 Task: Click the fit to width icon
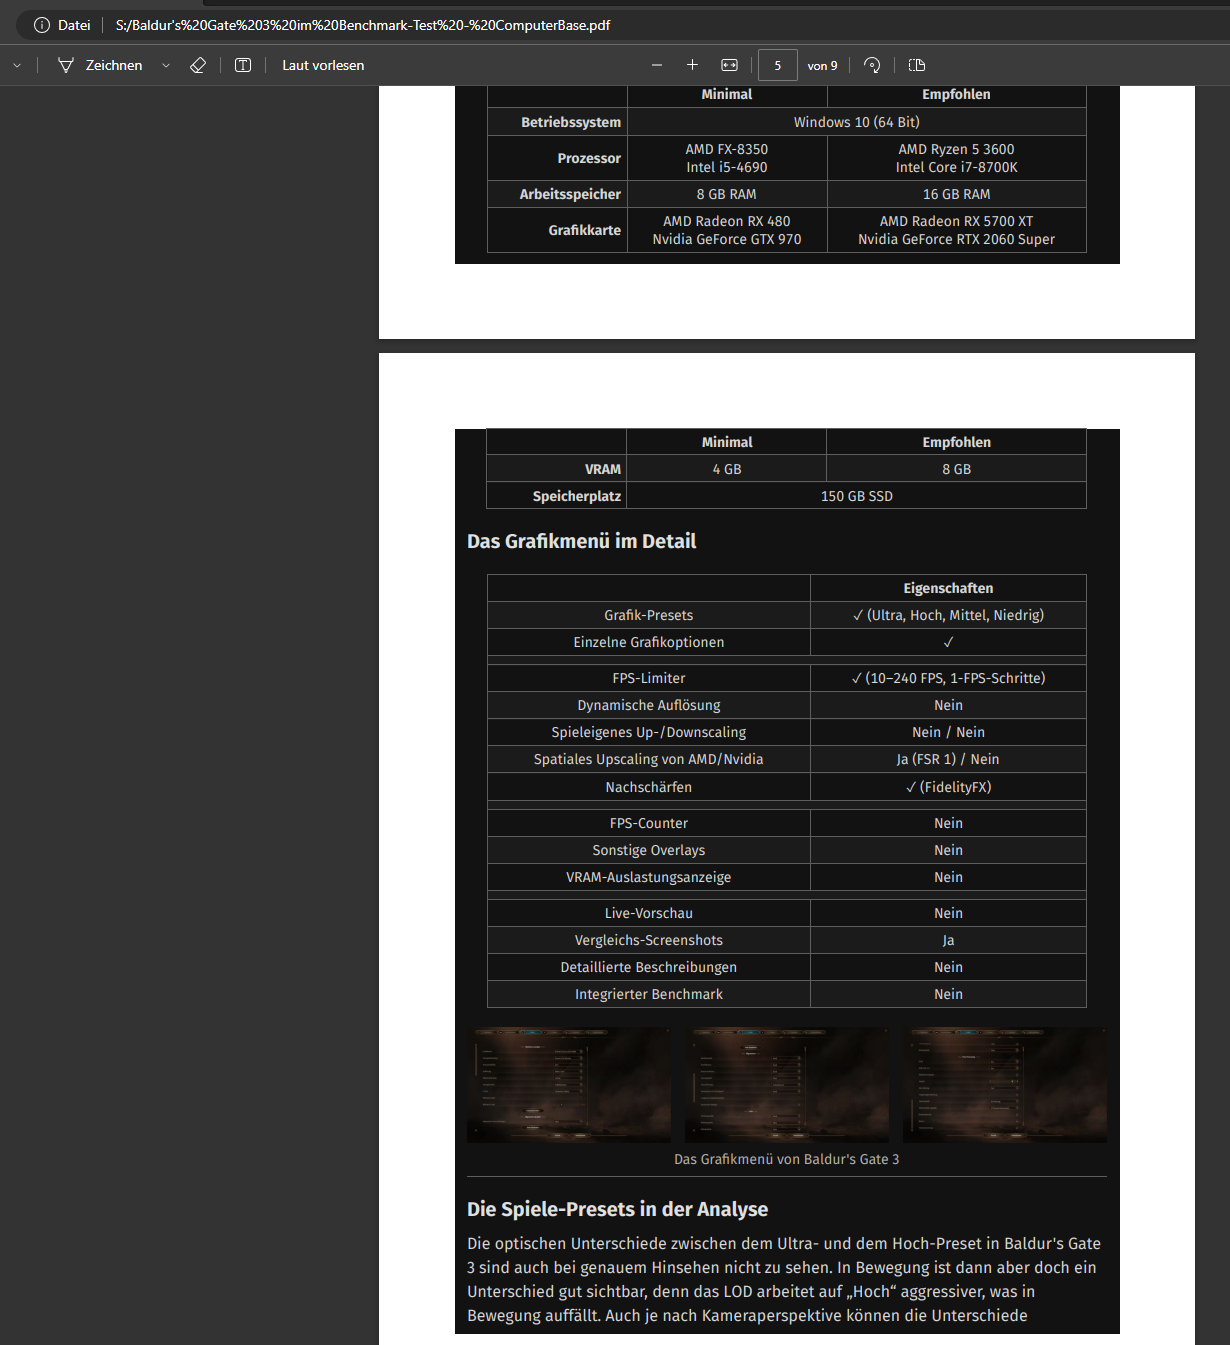[x=730, y=65]
